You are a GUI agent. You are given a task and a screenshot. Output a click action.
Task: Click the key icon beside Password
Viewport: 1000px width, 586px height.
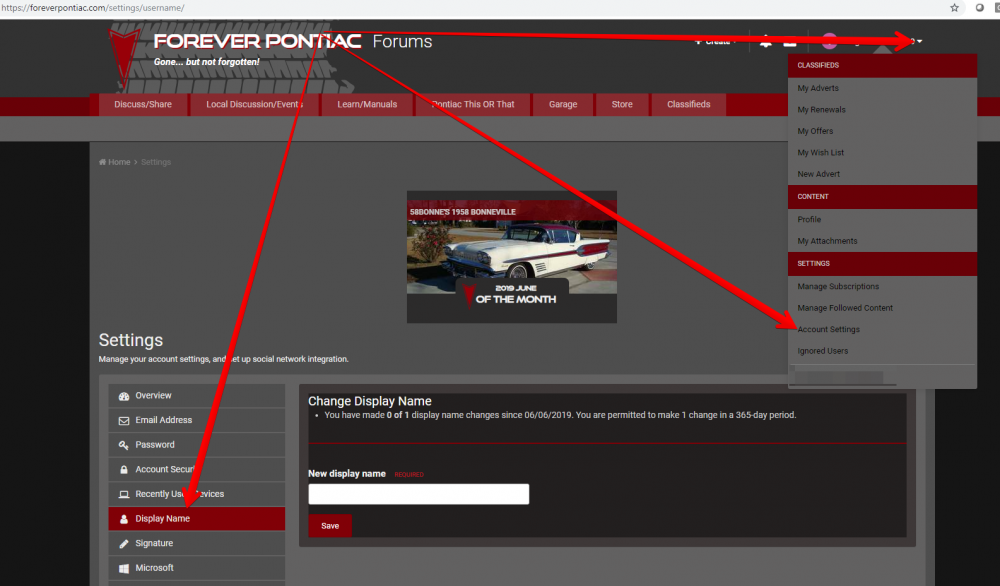[124, 445]
